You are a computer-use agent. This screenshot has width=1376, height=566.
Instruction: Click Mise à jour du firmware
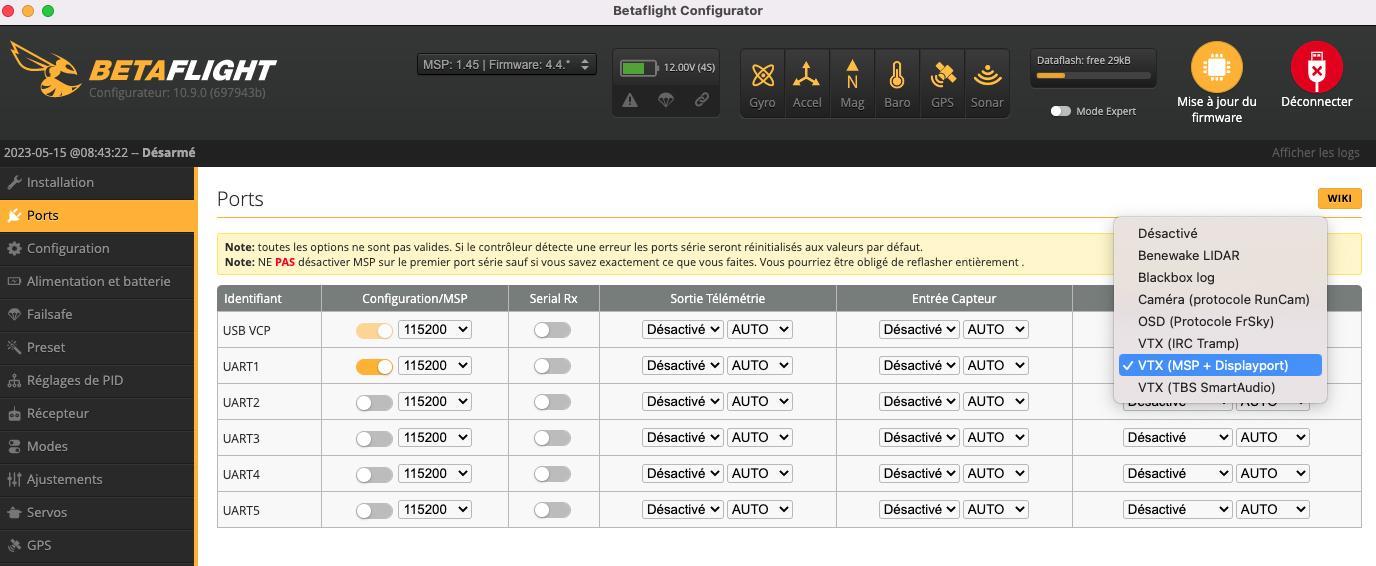(1216, 109)
